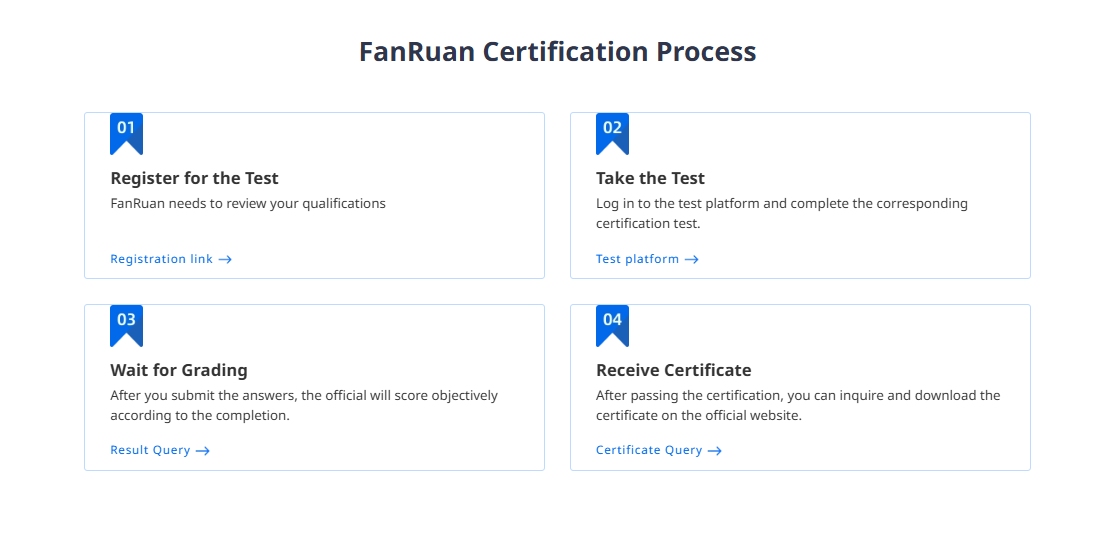Image resolution: width=1103 pixels, height=547 pixels.
Task: Click the 03 bookmark badge icon
Action: click(x=126, y=325)
